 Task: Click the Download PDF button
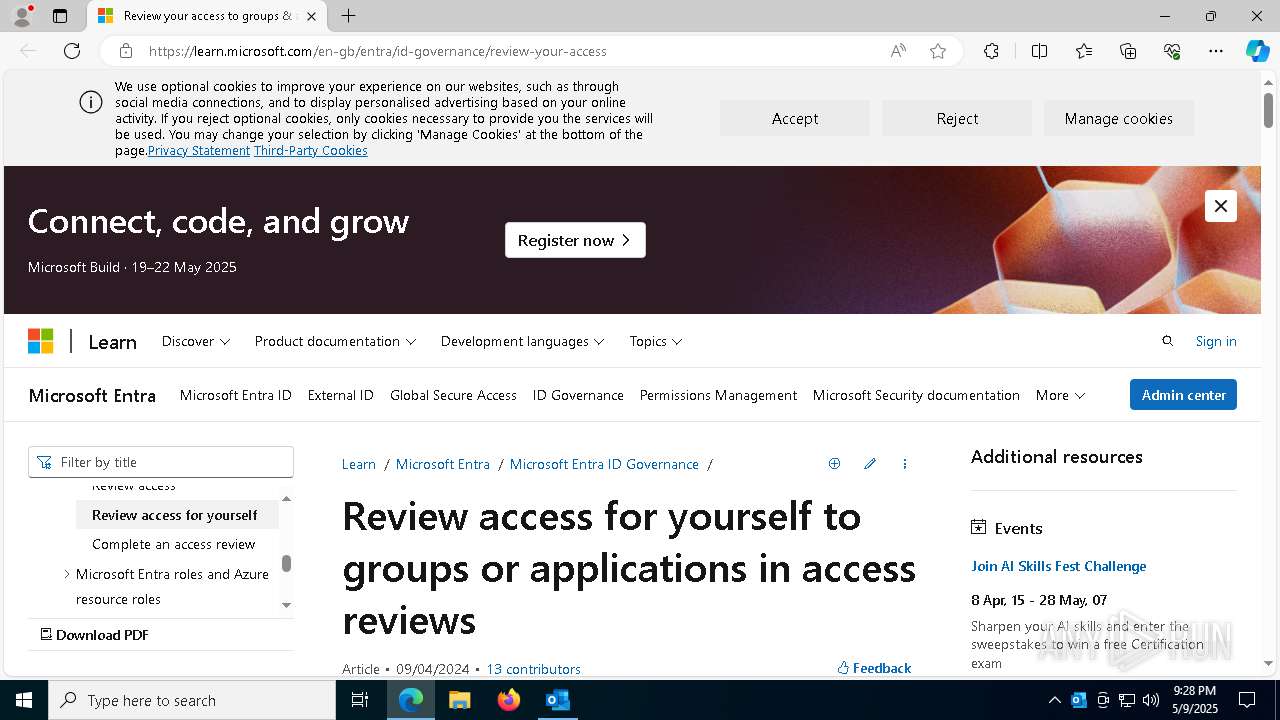tap(94, 635)
